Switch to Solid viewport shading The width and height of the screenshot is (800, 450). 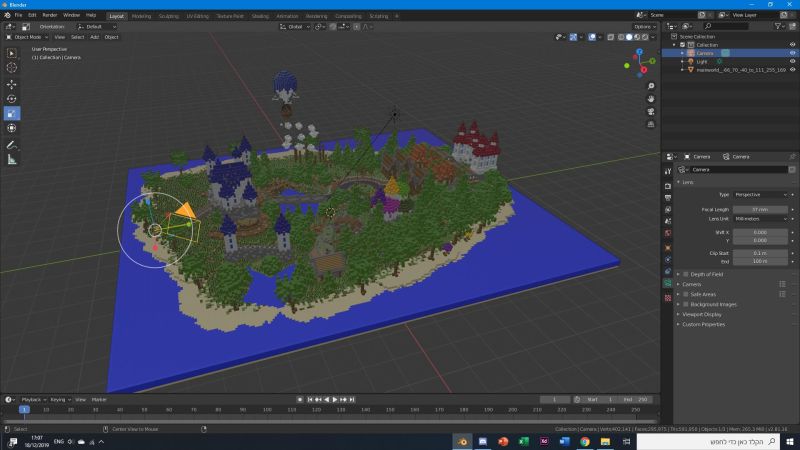coord(629,37)
